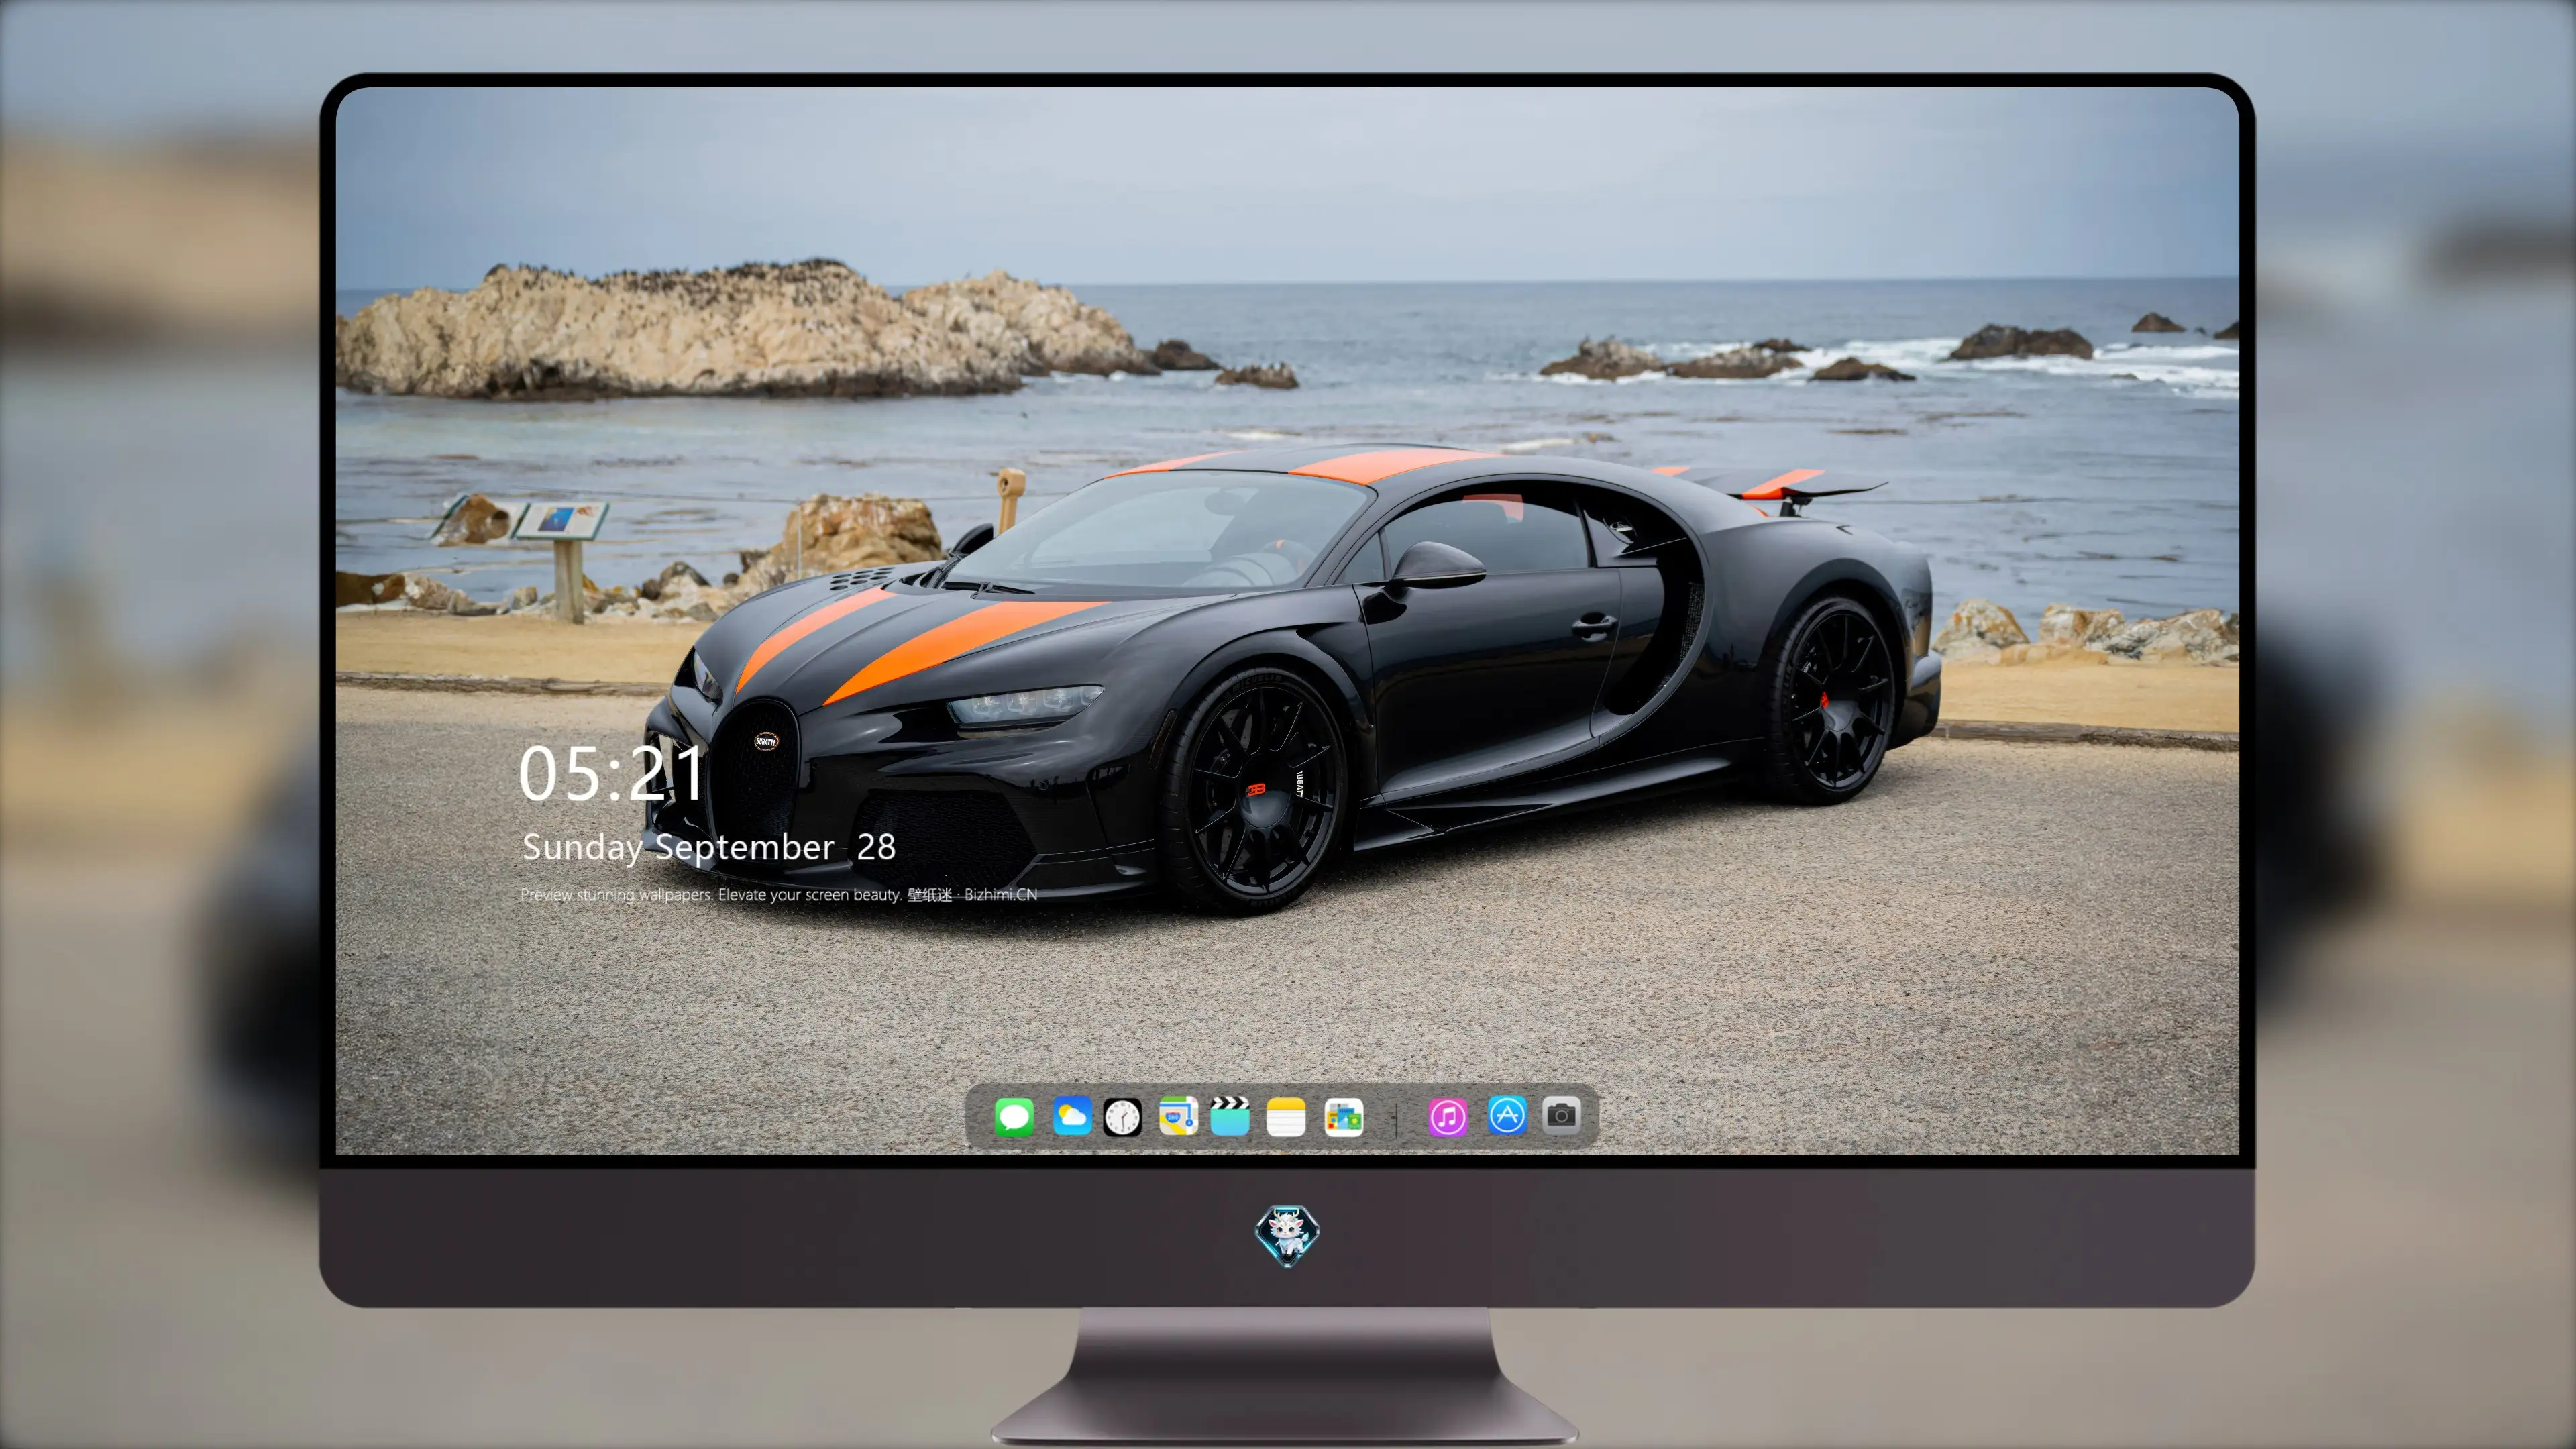Open the Photos collage icon
The height and width of the screenshot is (1449, 2576).
coord(1343,1117)
